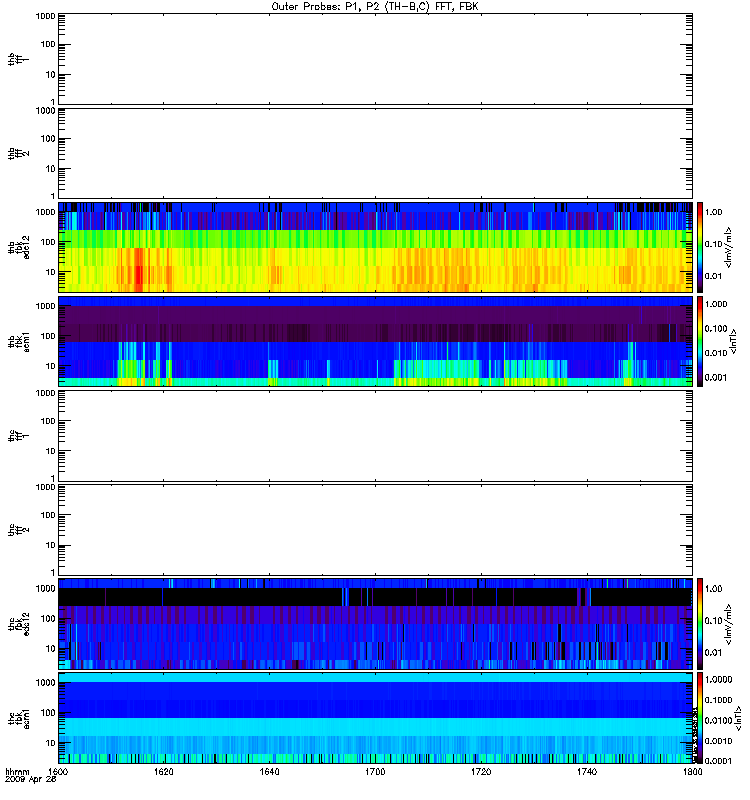750x800 pixels.
Task: Click the plot title 'Outer Probes: P1, P2 (TH-B,C) FFT, FBK'
Action: click(375, 7)
